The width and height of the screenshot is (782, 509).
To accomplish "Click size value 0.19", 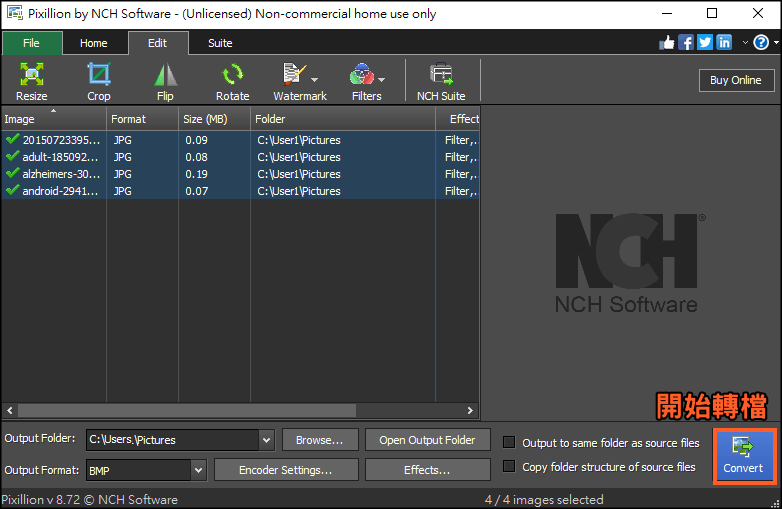I will (x=196, y=174).
